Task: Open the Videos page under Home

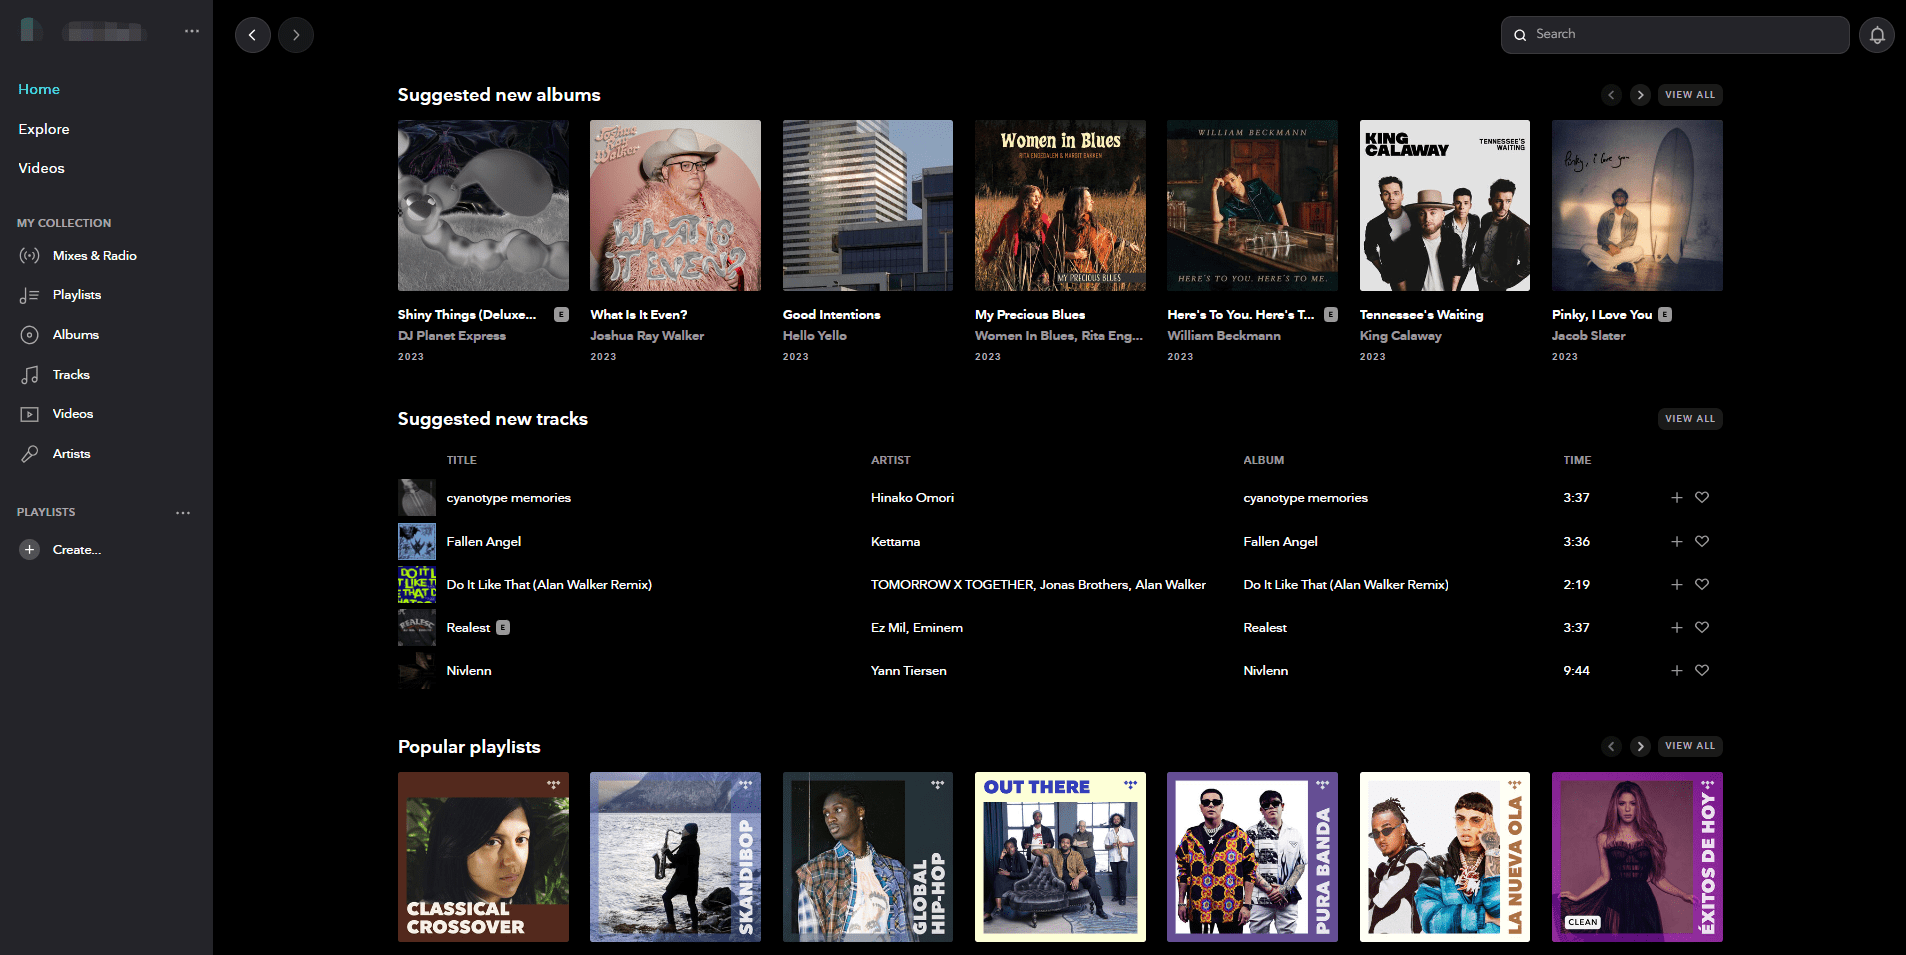Action: coord(41,168)
